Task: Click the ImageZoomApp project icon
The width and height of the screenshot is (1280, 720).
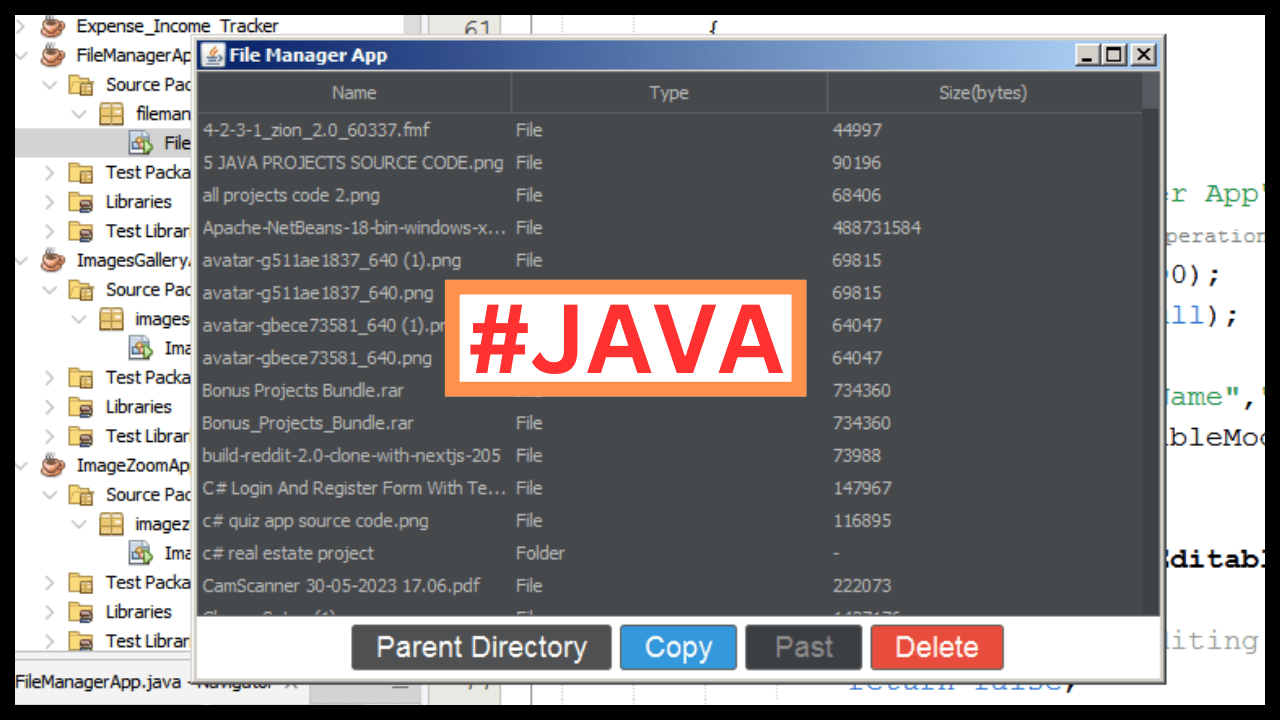Action: pos(52,465)
